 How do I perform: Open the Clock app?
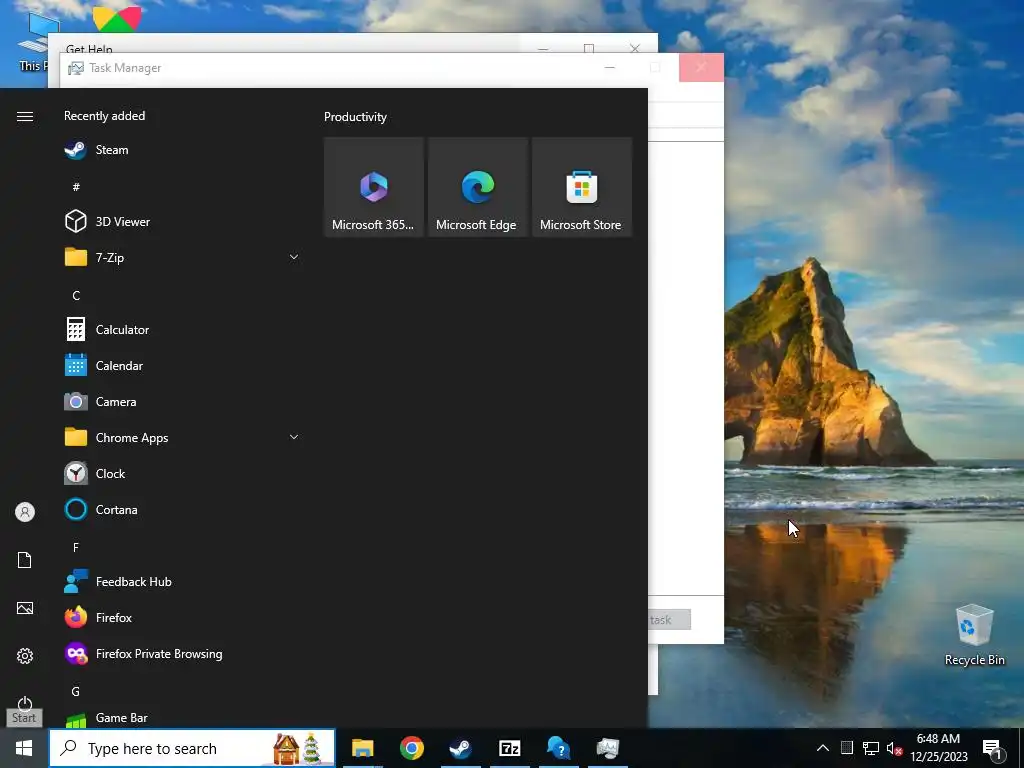183,473
